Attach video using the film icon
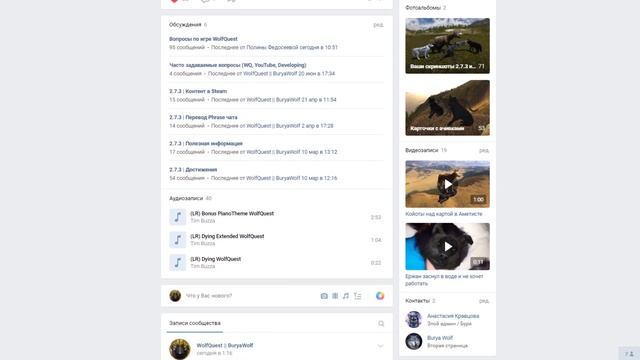This screenshot has width=640, height=360. point(335,296)
